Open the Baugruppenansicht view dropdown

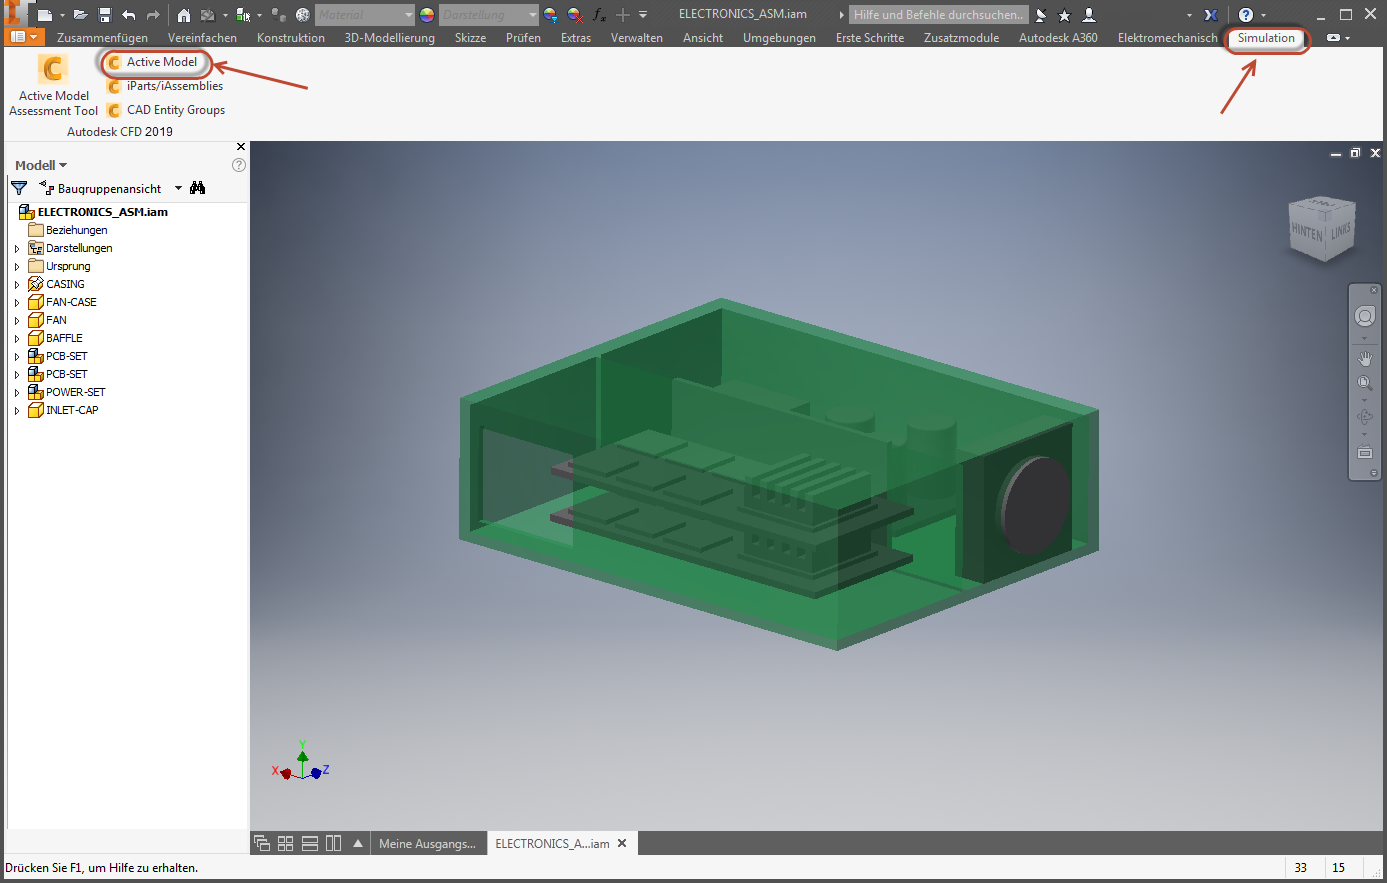(179, 188)
